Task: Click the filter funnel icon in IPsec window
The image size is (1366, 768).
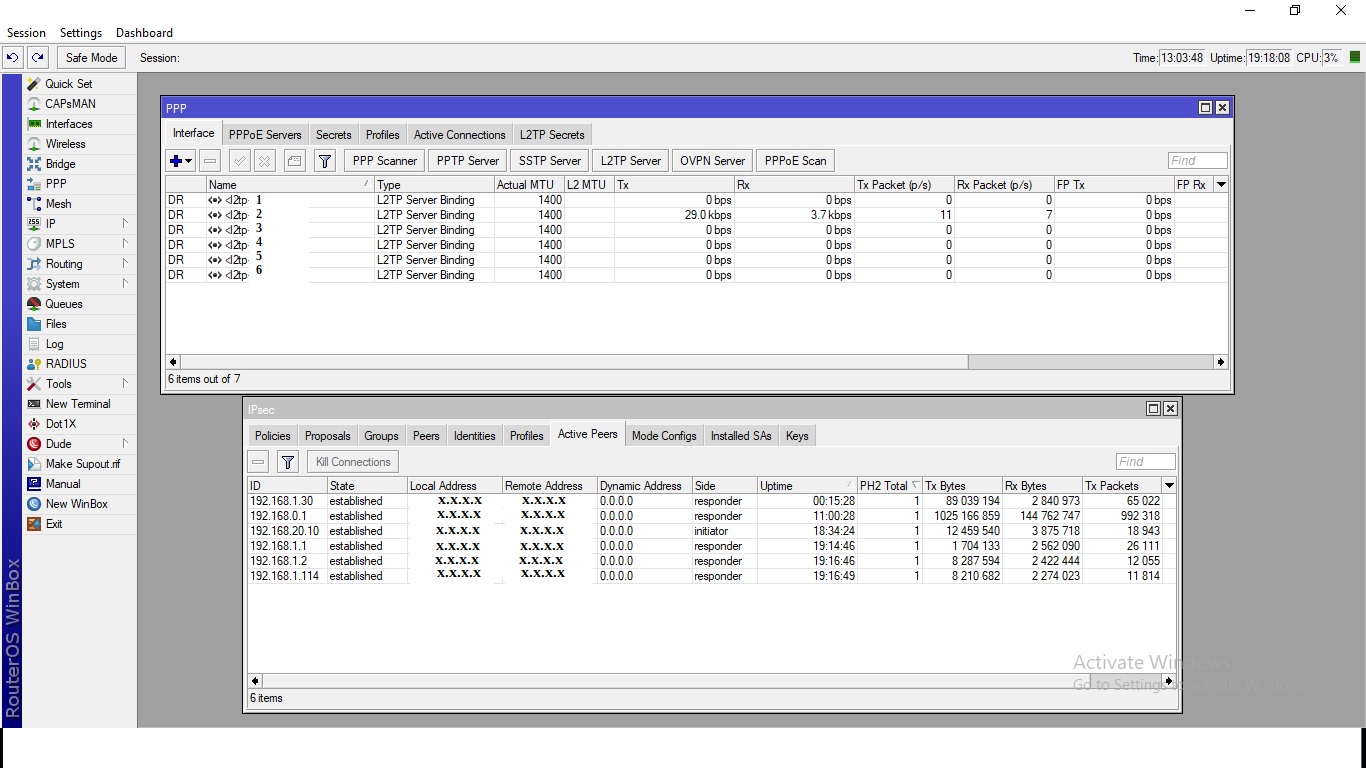Action: [288, 462]
